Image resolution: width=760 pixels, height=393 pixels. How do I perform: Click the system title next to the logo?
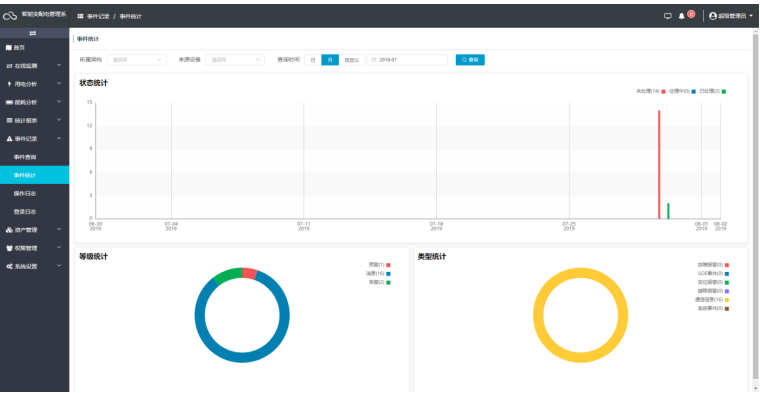(44, 15)
